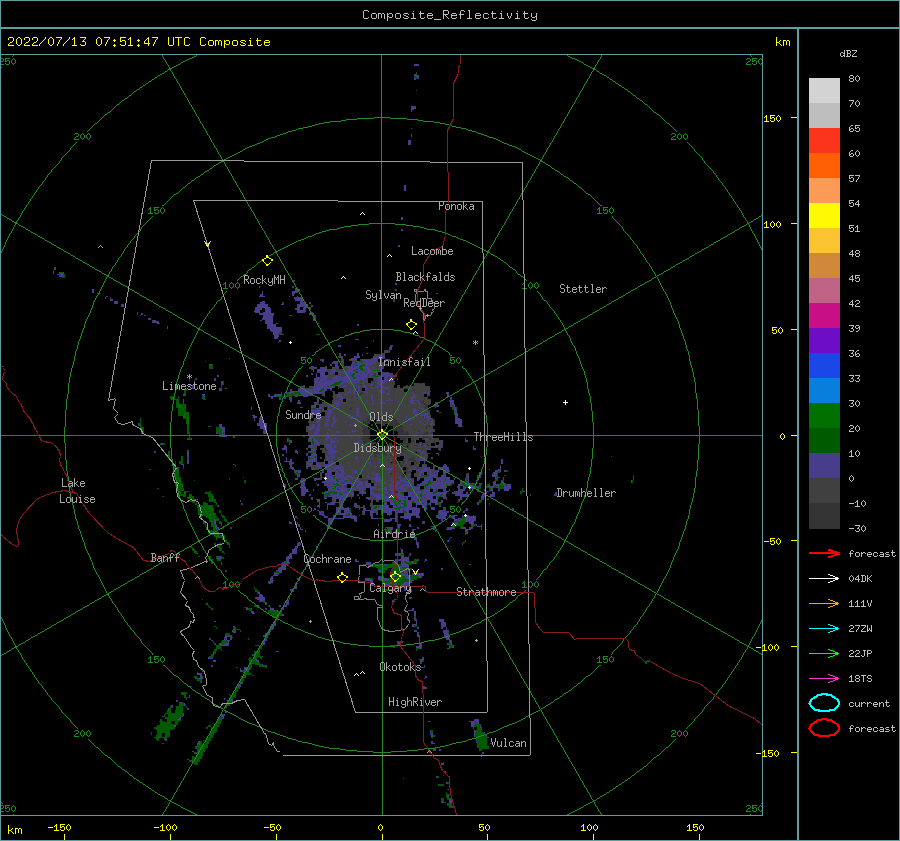This screenshot has height=841, width=900.
Task: Click the cyan 27ZW arrow icon
Action: pos(824,629)
